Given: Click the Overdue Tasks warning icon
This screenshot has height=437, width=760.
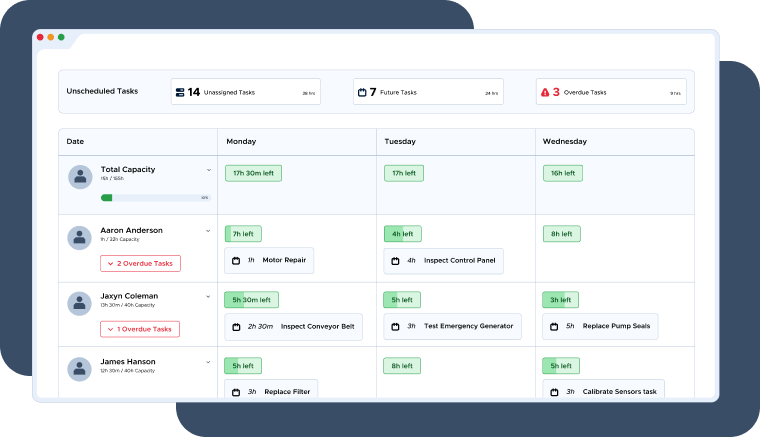Looking at the screenshot, I should (544, 92).
